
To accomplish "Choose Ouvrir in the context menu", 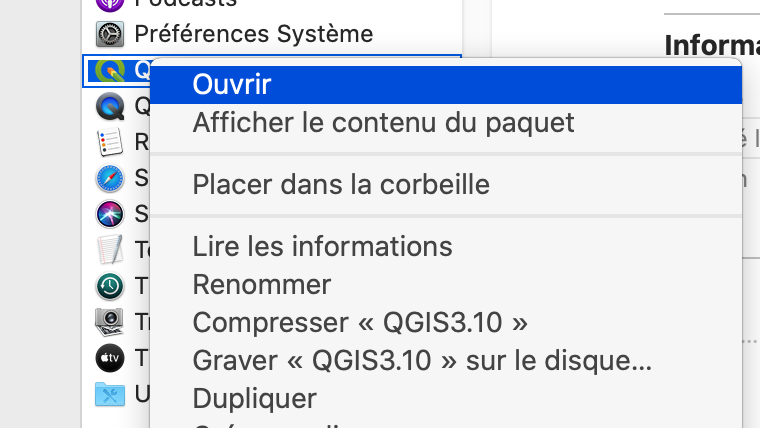I will 232,84.
